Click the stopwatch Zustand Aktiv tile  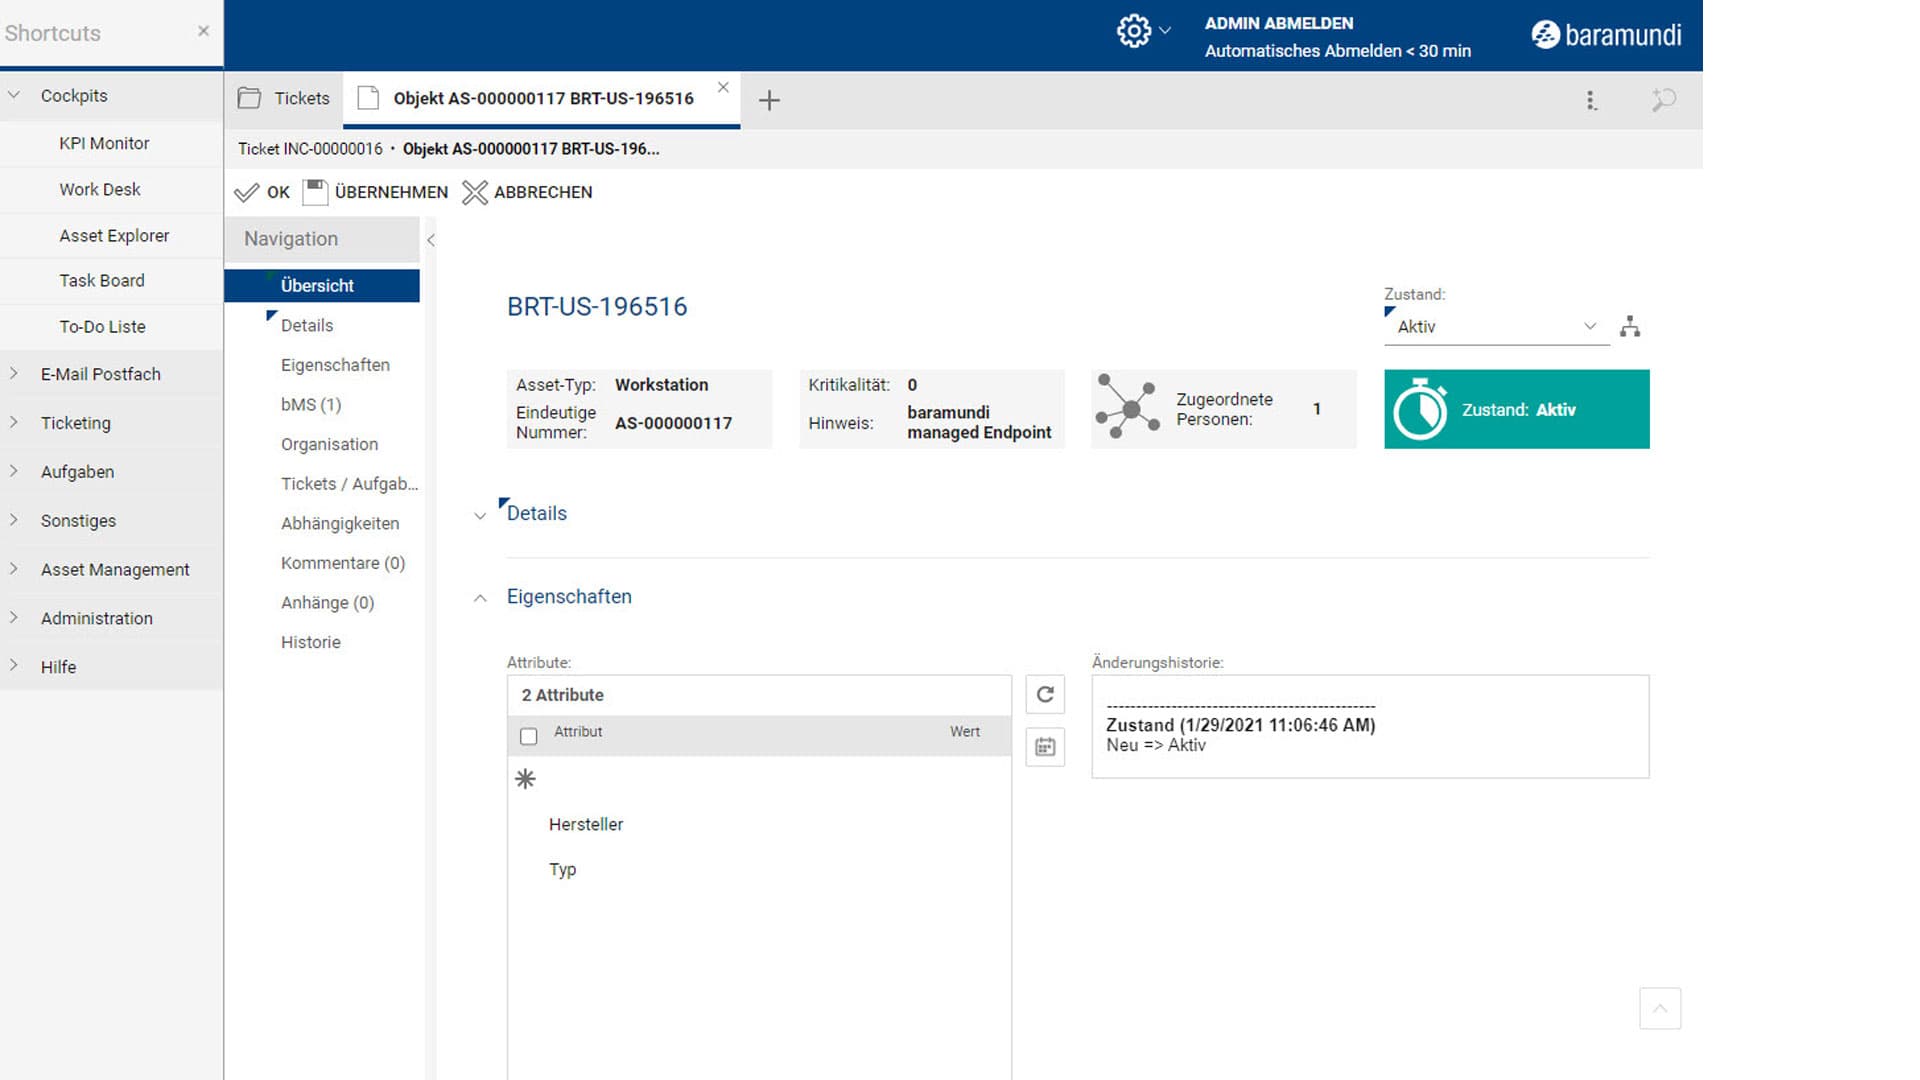coord(1516,409)
